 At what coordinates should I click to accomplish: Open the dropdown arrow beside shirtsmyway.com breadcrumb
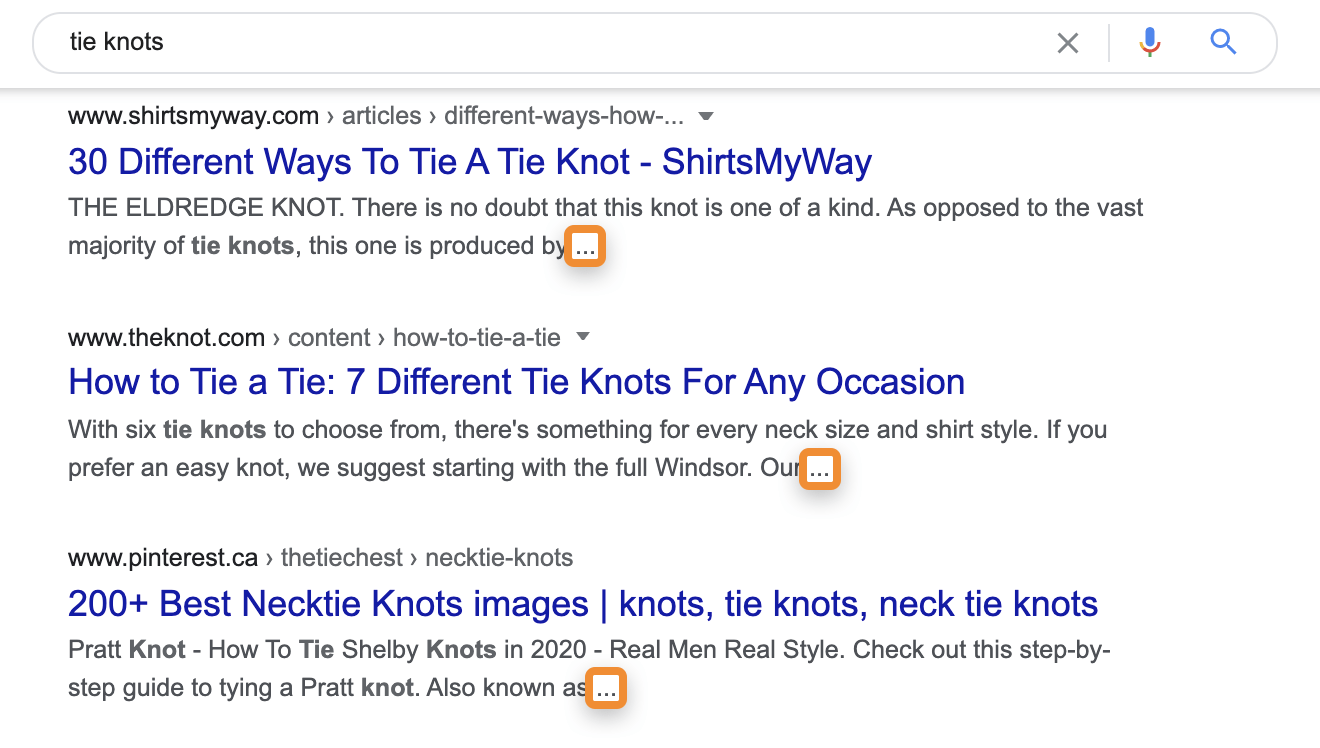[x=706, y=116]
